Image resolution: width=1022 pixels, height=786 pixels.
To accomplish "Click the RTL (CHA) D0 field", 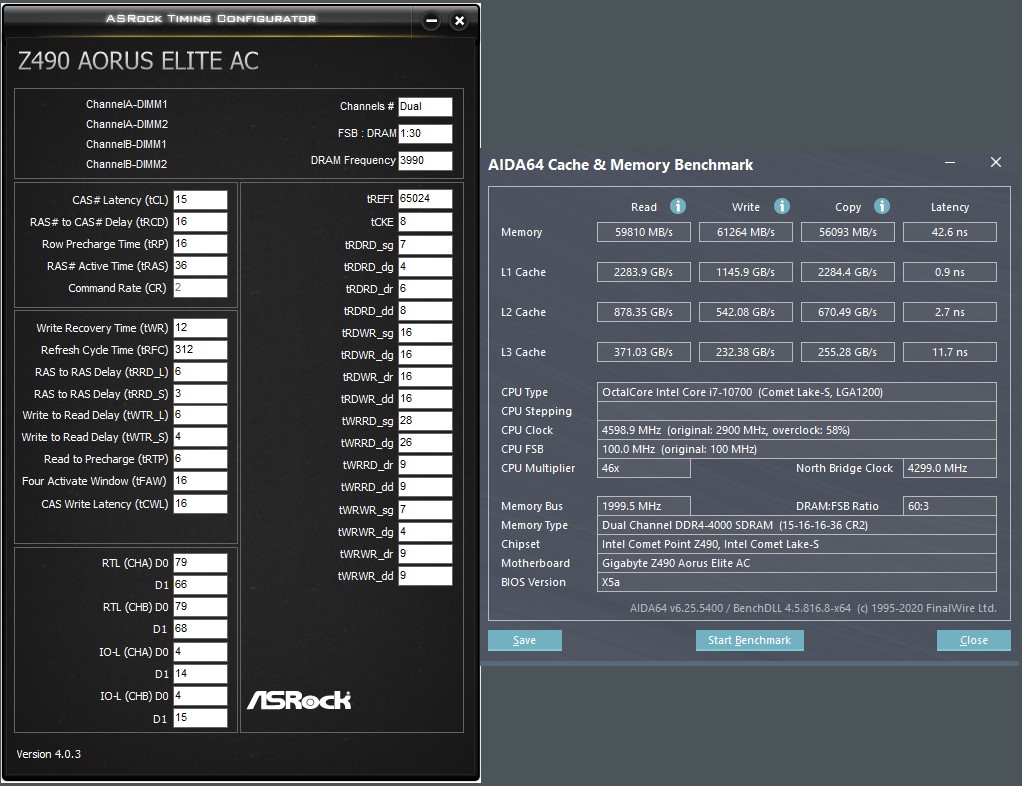I will click(200, 563).
